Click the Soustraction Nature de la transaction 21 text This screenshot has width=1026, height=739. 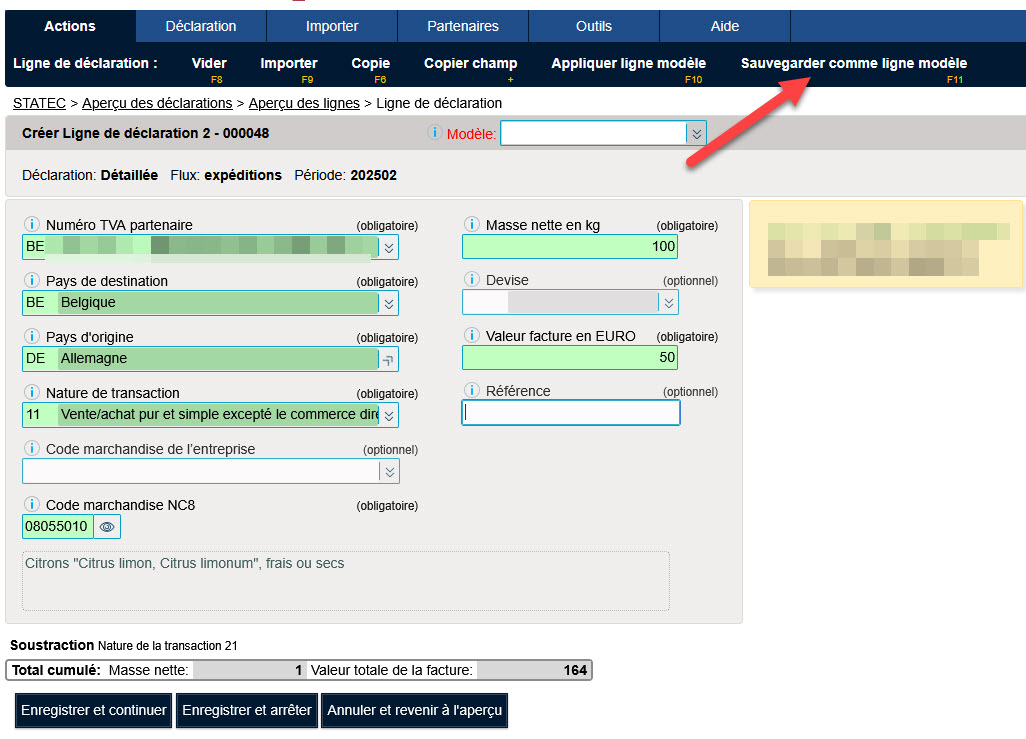point(124,645)
